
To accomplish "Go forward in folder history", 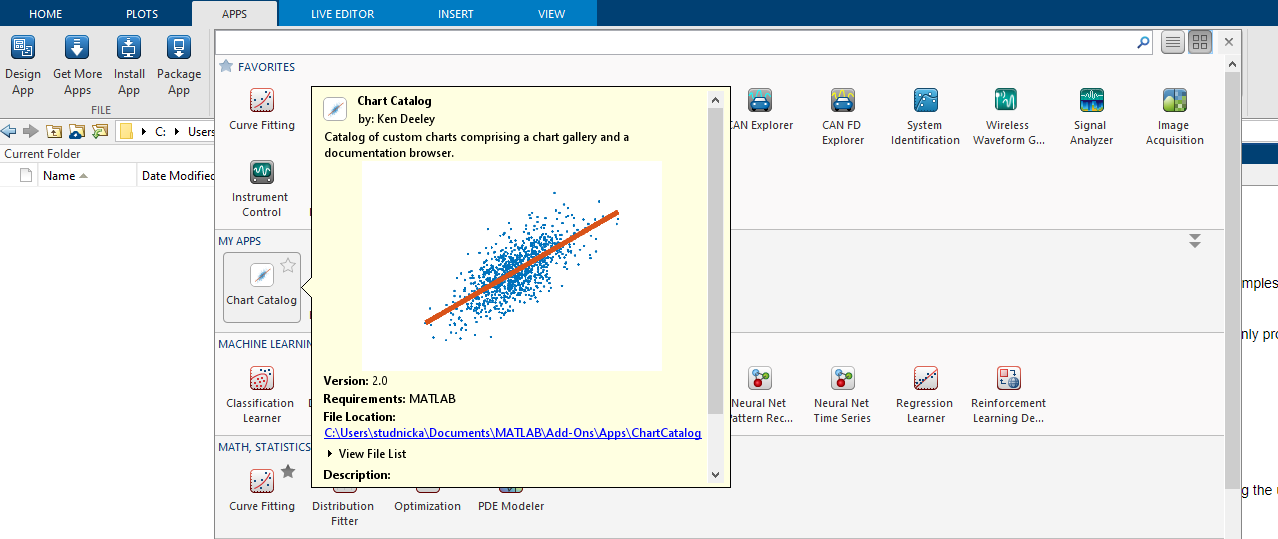I will (31, 131).
